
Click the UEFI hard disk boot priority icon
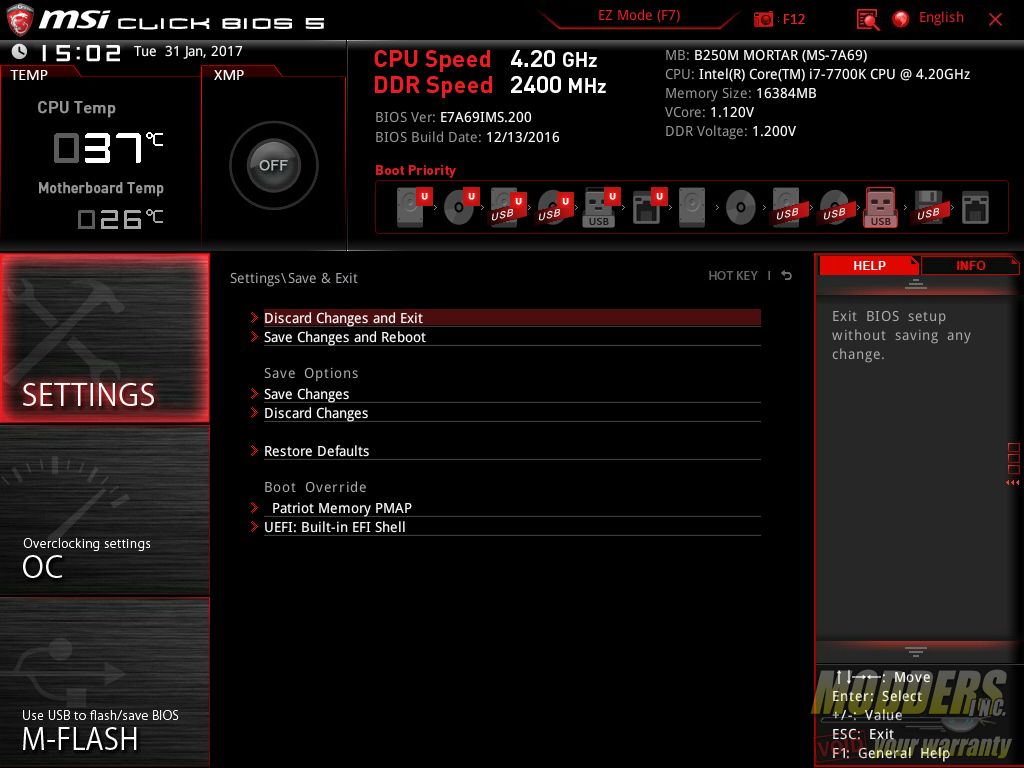coord(414,207)
